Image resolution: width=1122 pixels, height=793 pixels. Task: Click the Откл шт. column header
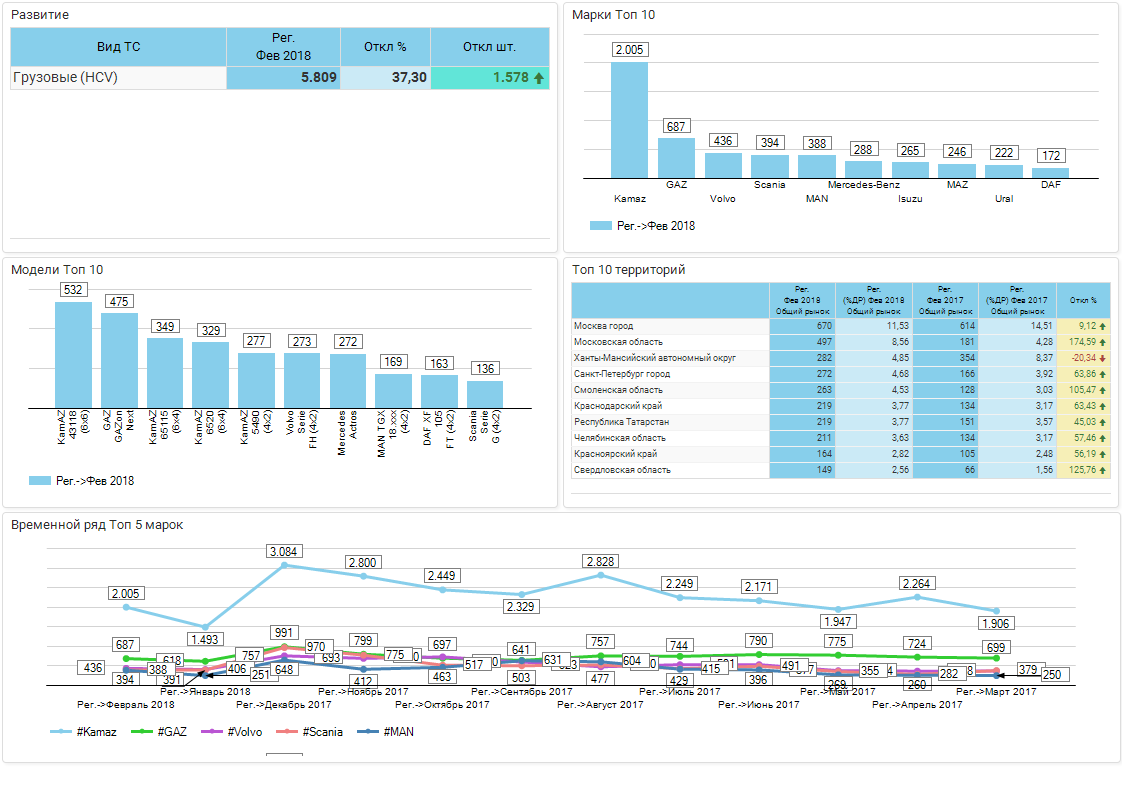[489, 47]
